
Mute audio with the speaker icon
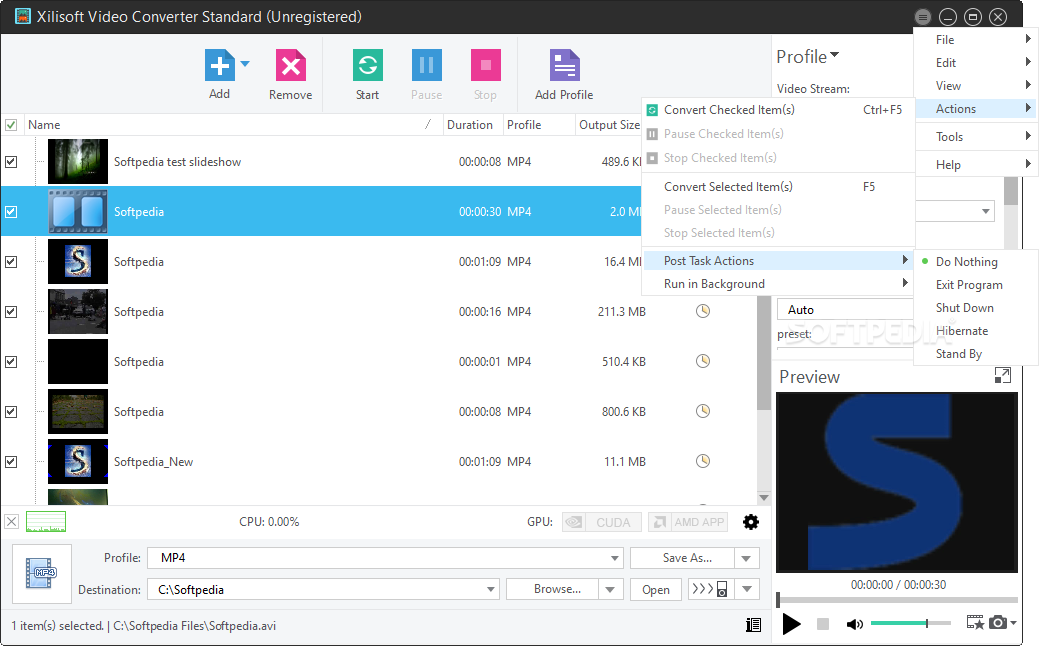point(855,623)
